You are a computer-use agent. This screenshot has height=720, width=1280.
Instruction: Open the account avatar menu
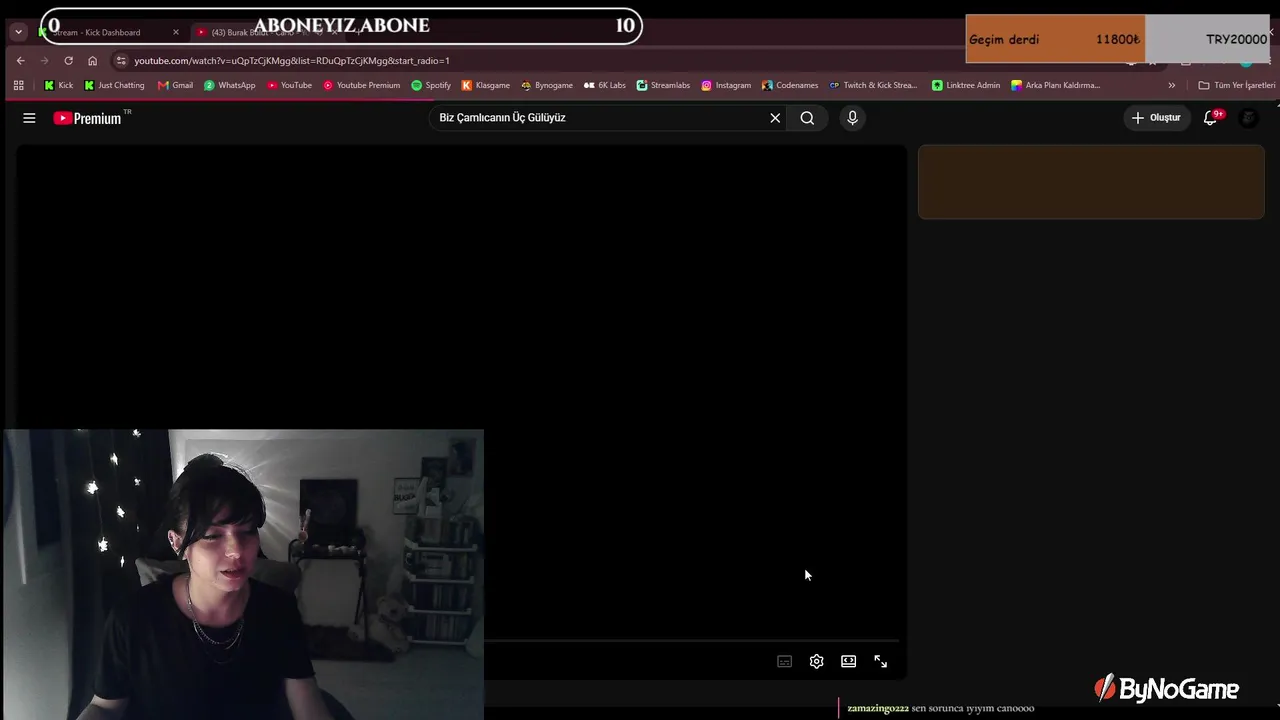pyautogui.click(x=1249, y=118)
